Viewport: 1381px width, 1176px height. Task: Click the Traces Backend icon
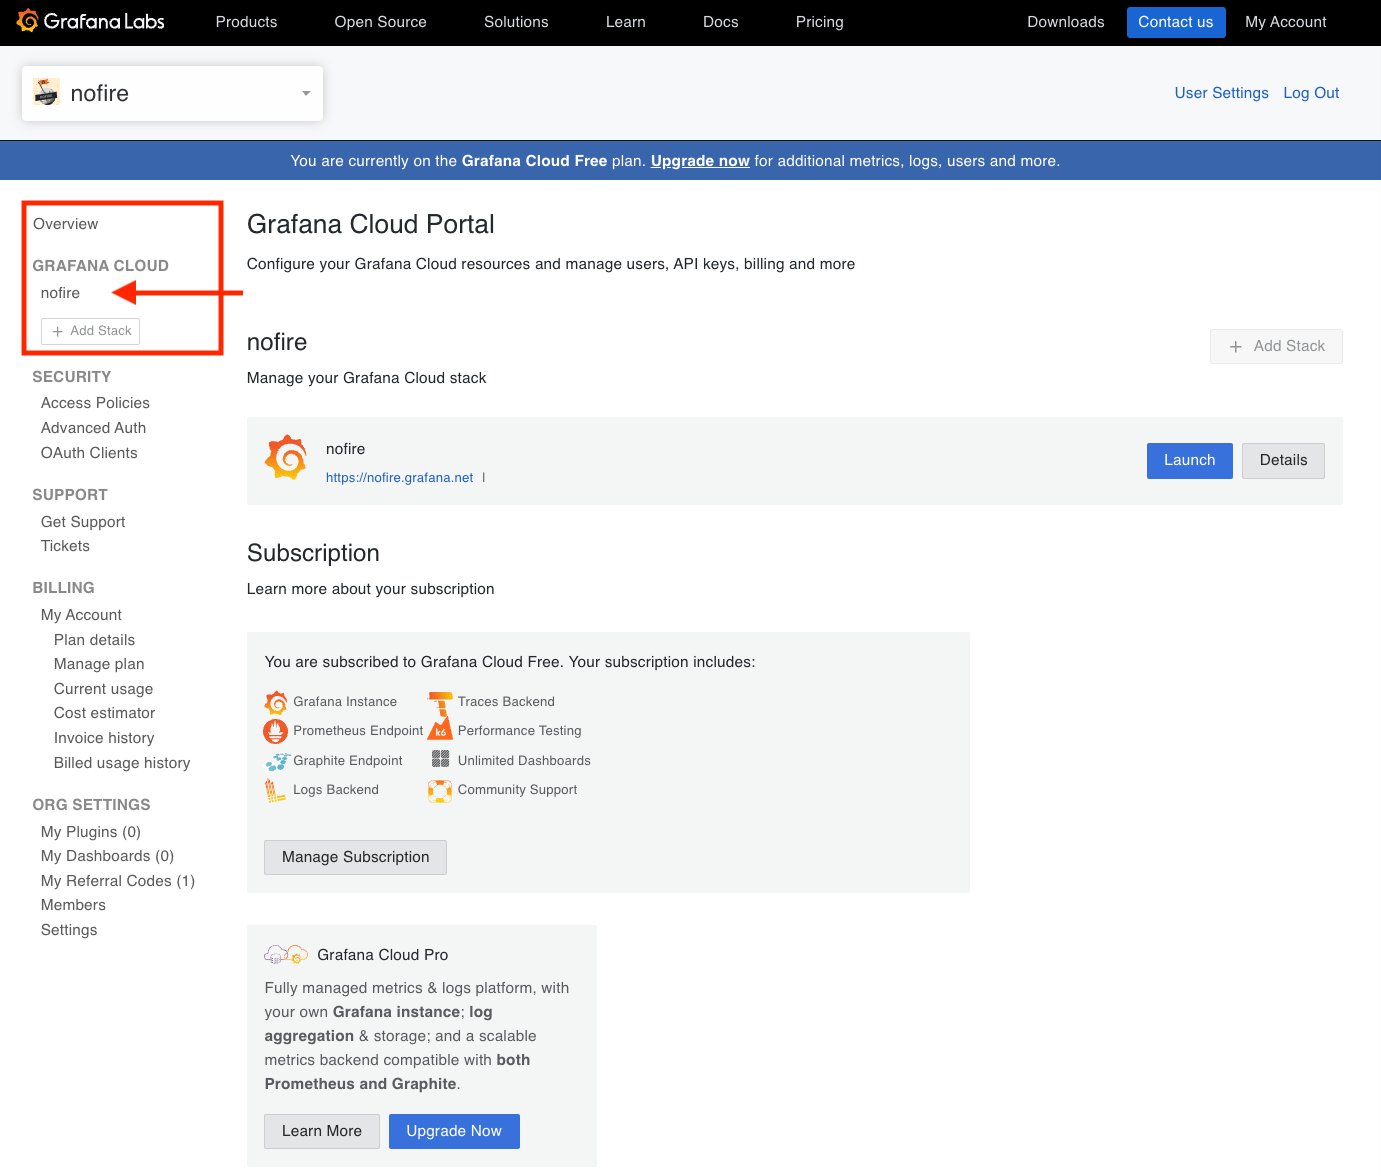(441, 702)
